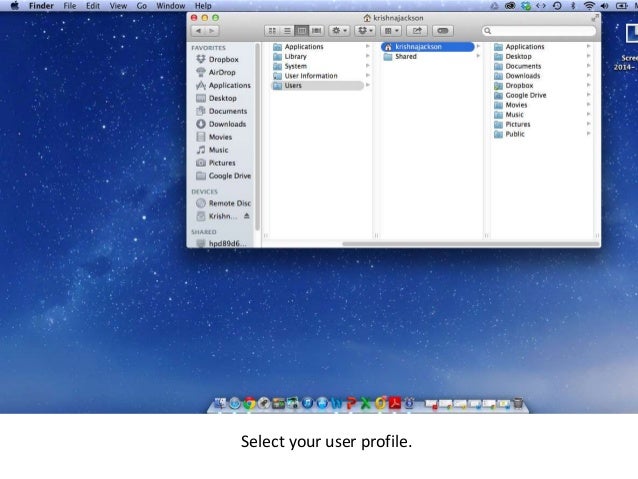638x479 pixels.
Task: Open Documents in the sidebar
Action: (x=222, y=111)
